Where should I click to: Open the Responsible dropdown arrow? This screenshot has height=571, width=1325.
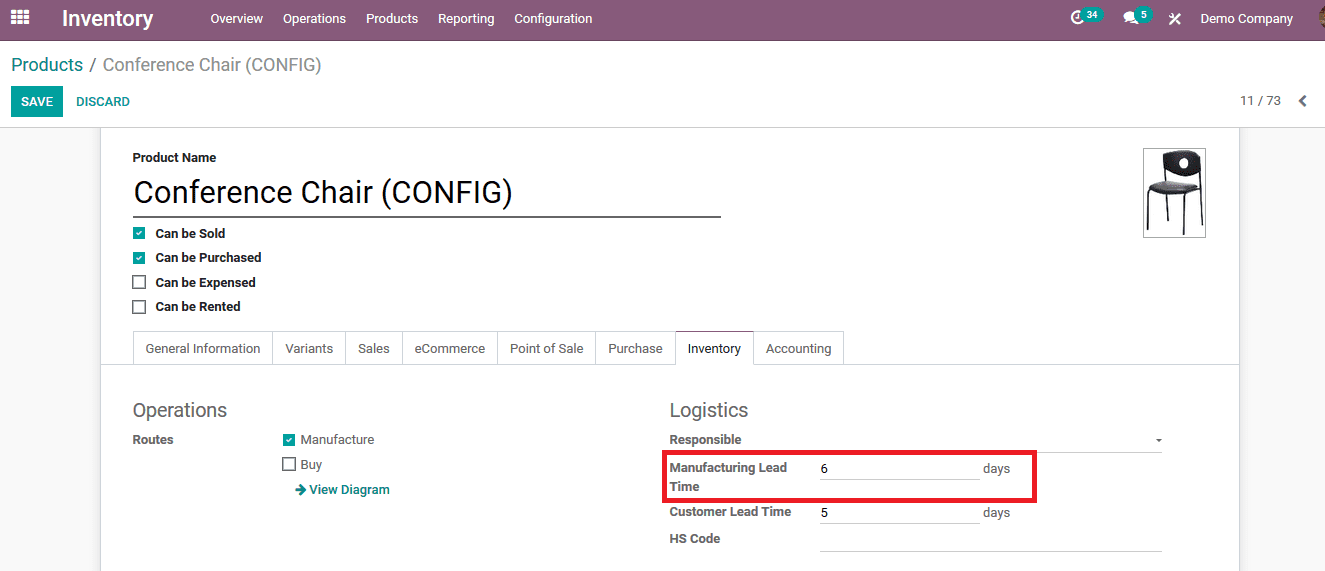pyautogui.click(x=1158, y=441)
